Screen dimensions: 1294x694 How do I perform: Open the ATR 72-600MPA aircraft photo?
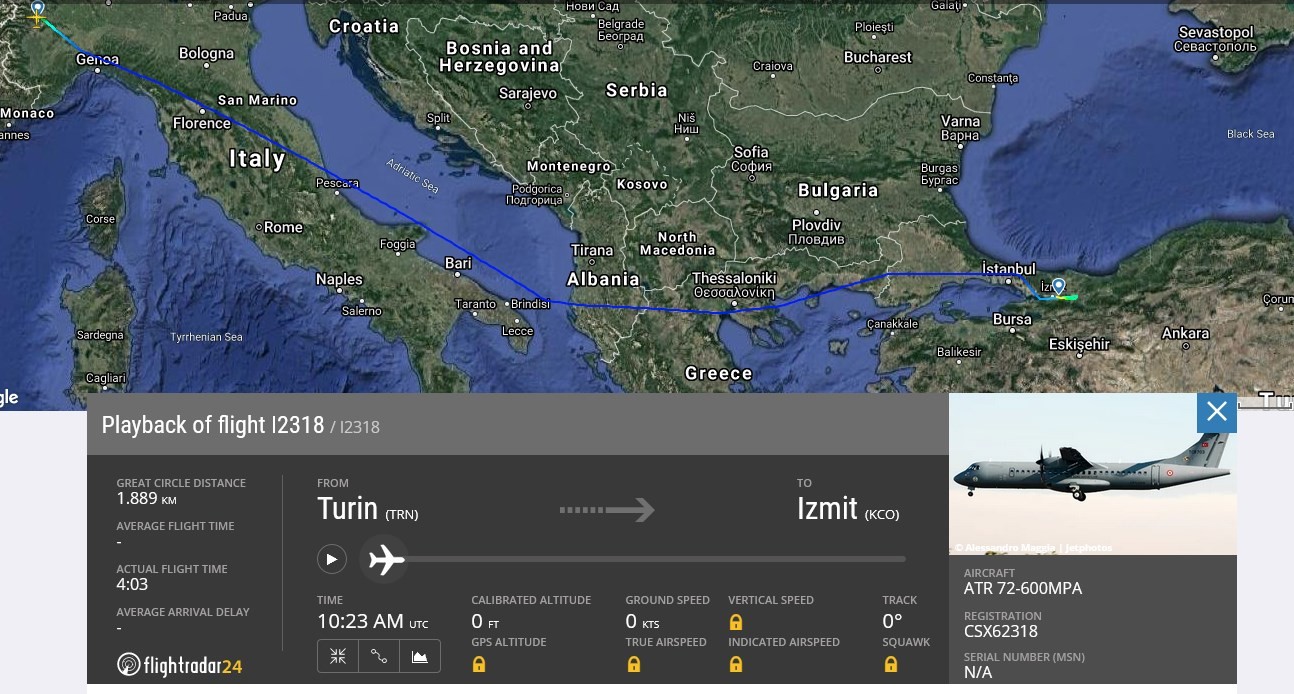point(1092,475)
